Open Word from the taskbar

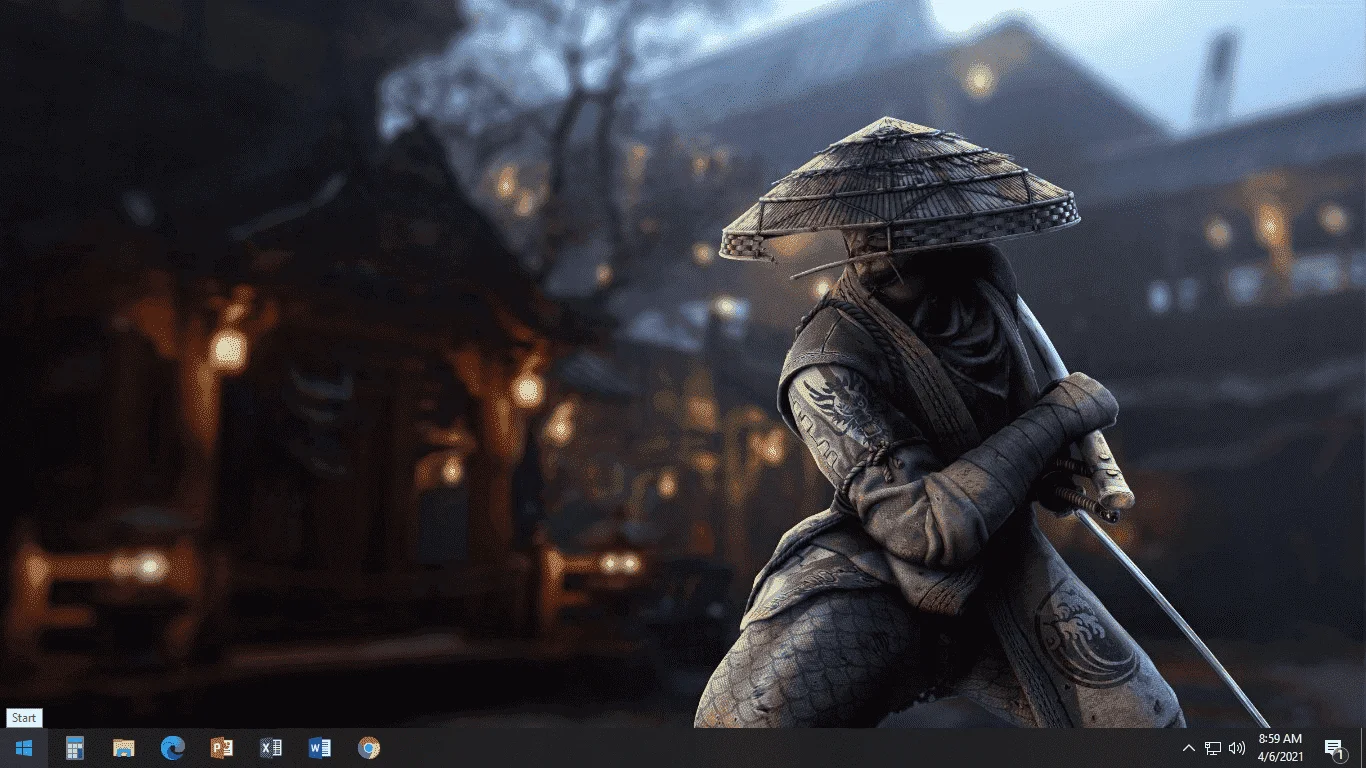pyautogui.click(x=320, y=748)
